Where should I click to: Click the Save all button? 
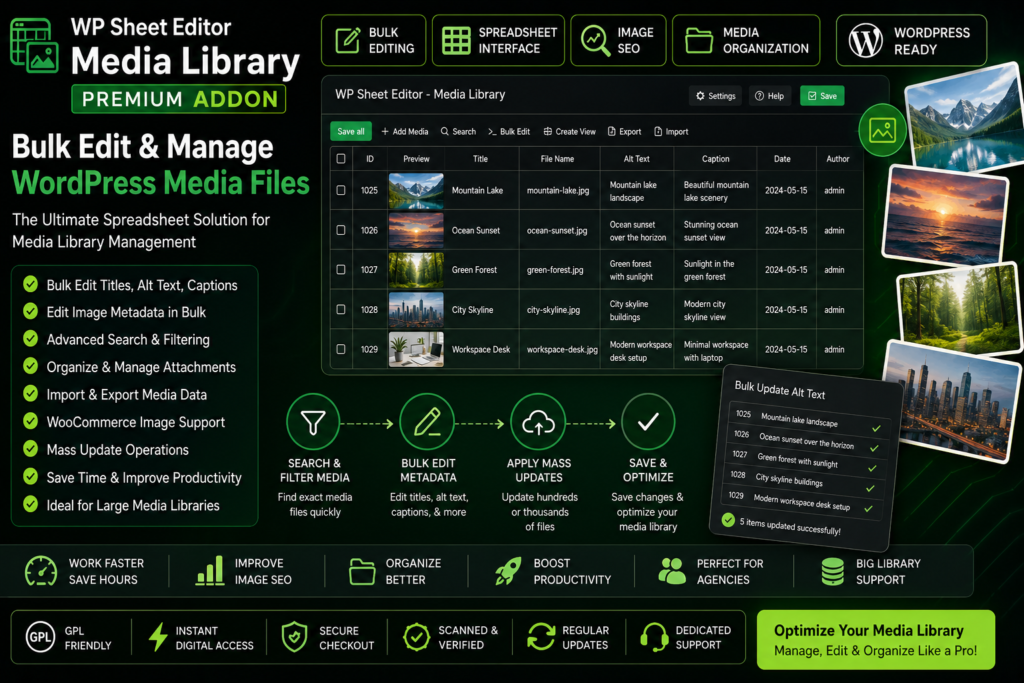point(351,131)
